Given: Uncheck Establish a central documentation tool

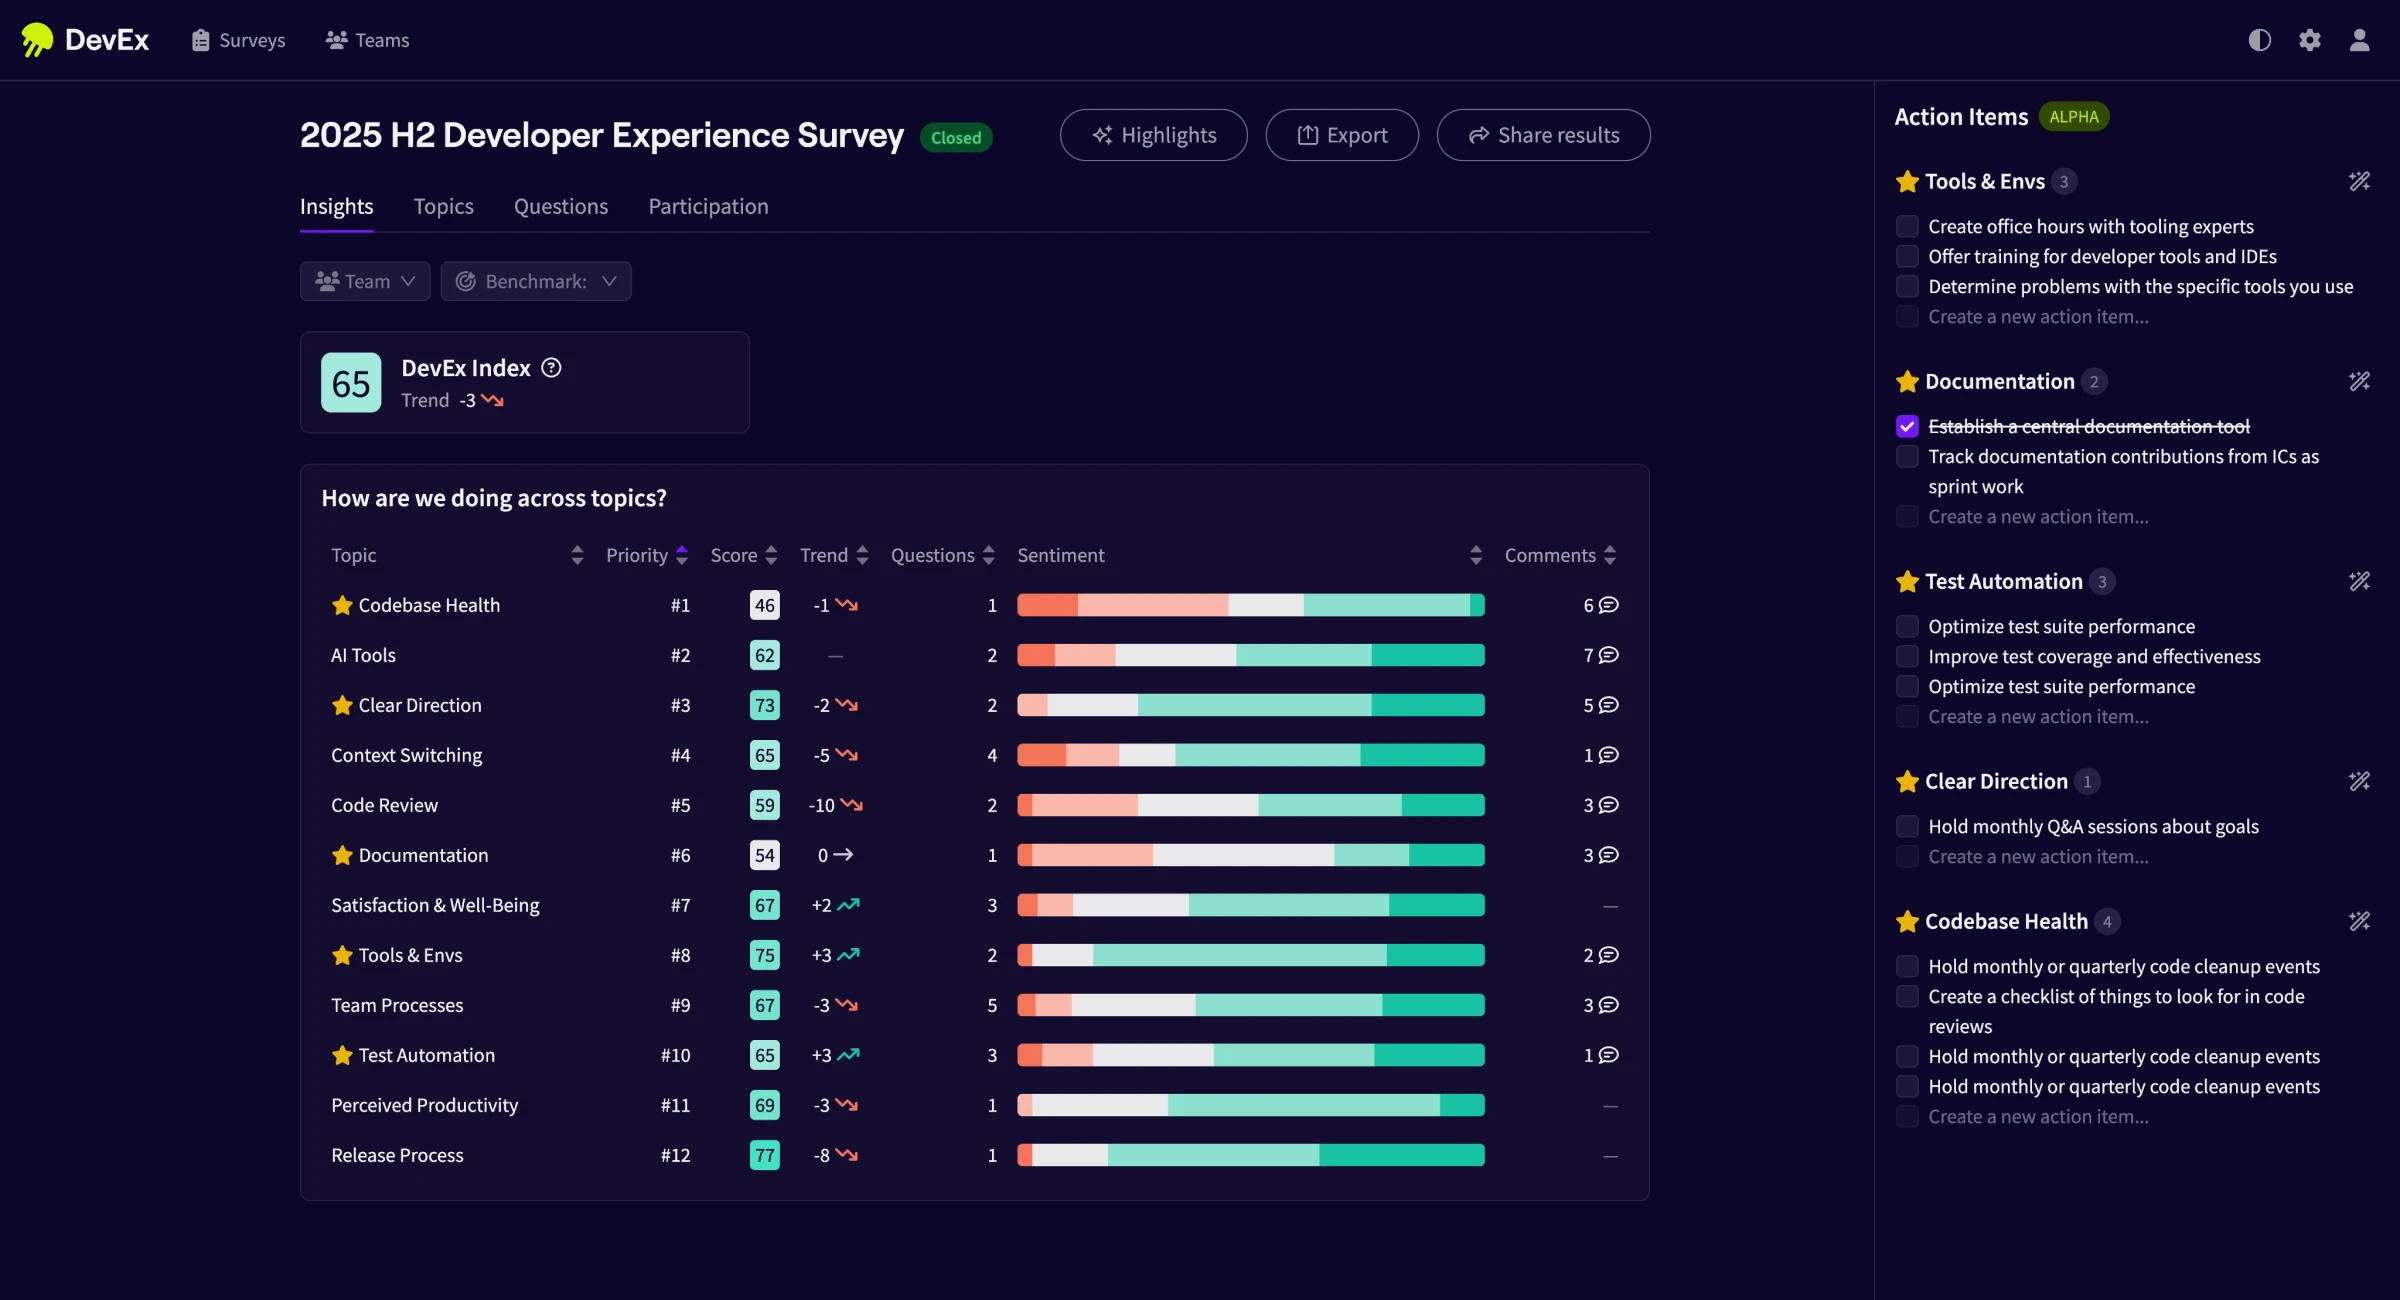Looking at the screenshot, I should tap(1907, 426).
